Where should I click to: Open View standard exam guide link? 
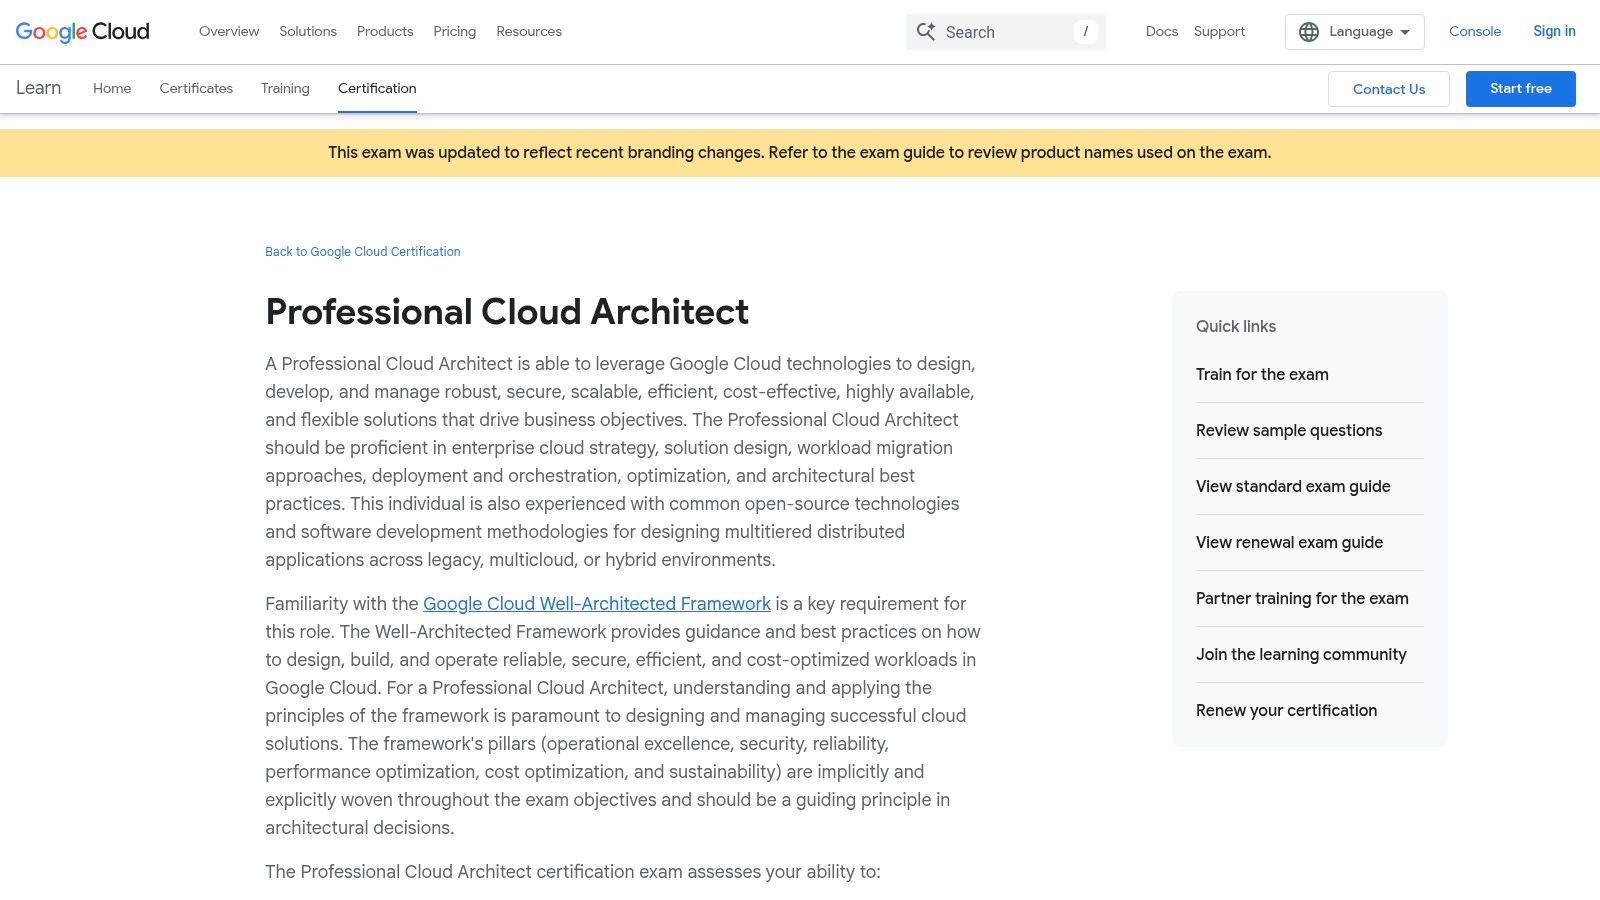tap(1293, 487)
